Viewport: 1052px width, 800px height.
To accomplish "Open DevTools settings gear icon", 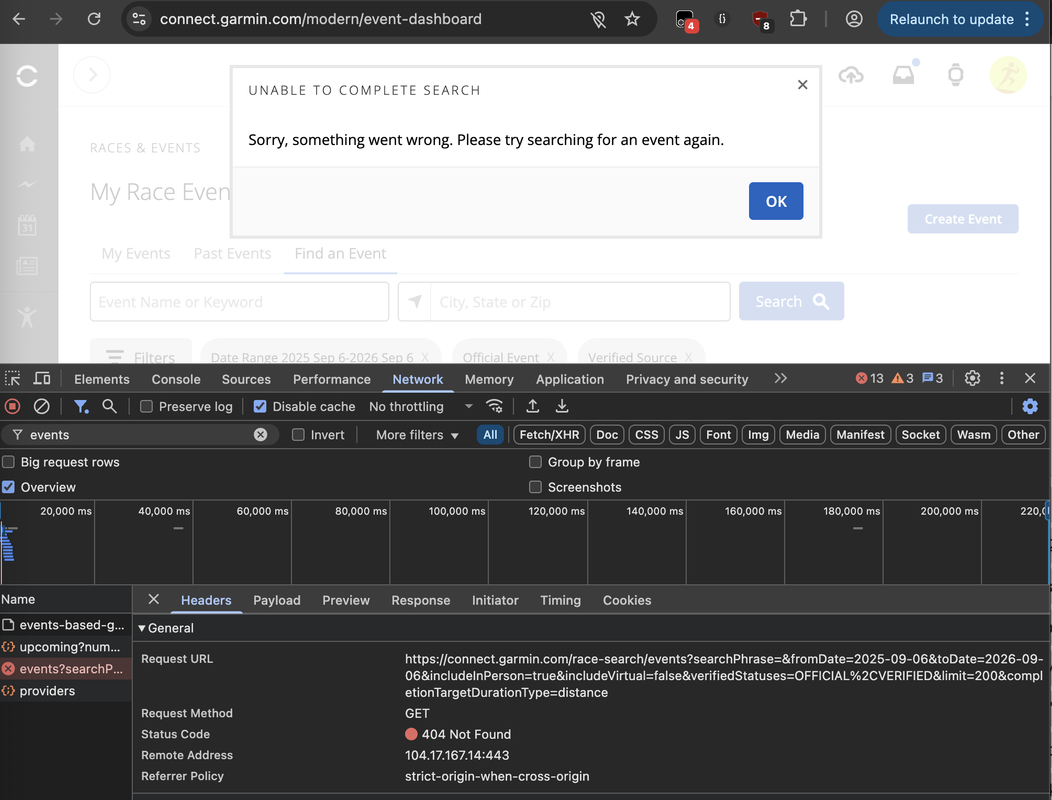I will [971, 379].
